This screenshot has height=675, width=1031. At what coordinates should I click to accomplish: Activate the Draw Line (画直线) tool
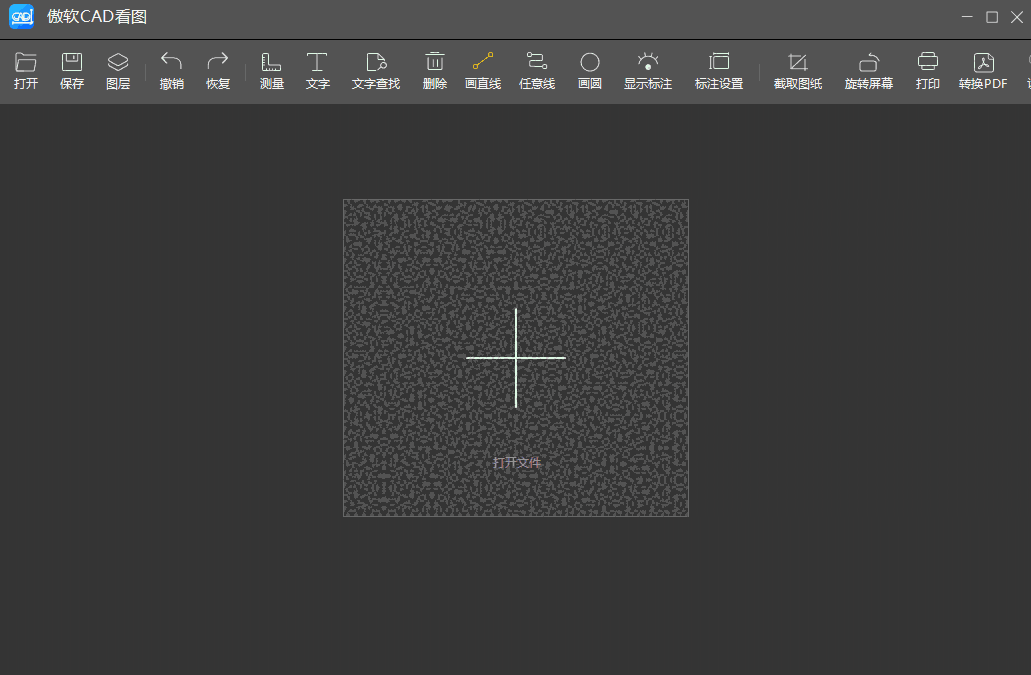[483, 63]
